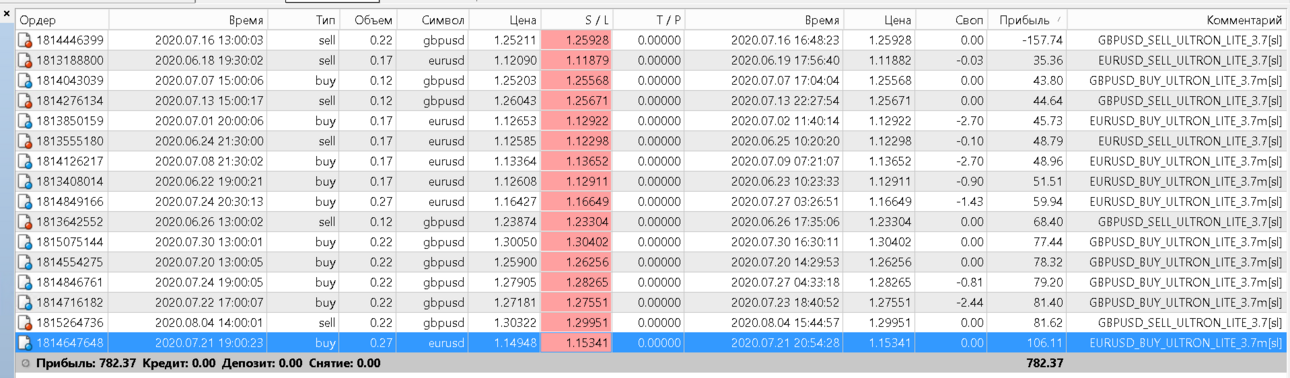
Task: Click stop loss cell 1.16649
Action: tap(576, 202)
